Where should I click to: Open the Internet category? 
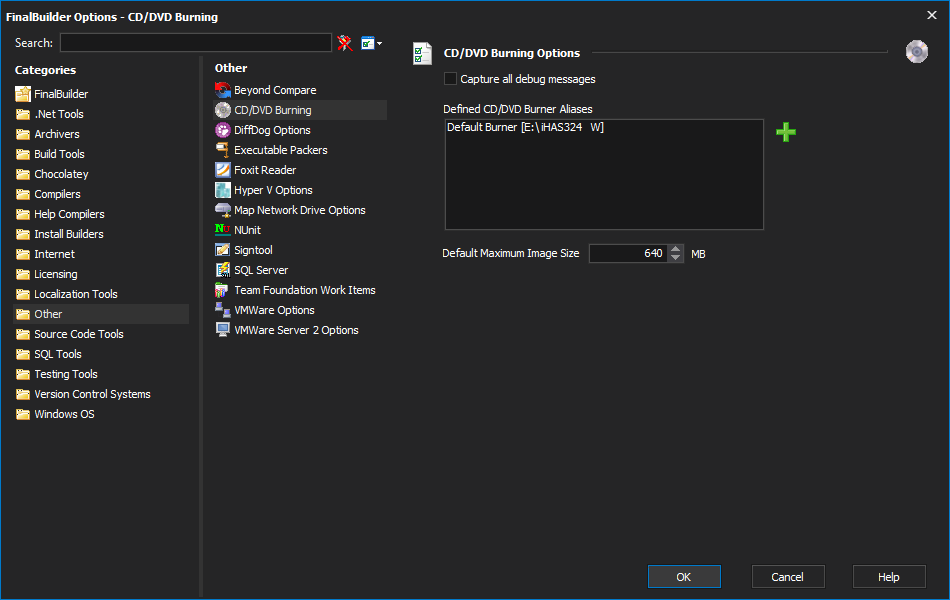(45, 254)
